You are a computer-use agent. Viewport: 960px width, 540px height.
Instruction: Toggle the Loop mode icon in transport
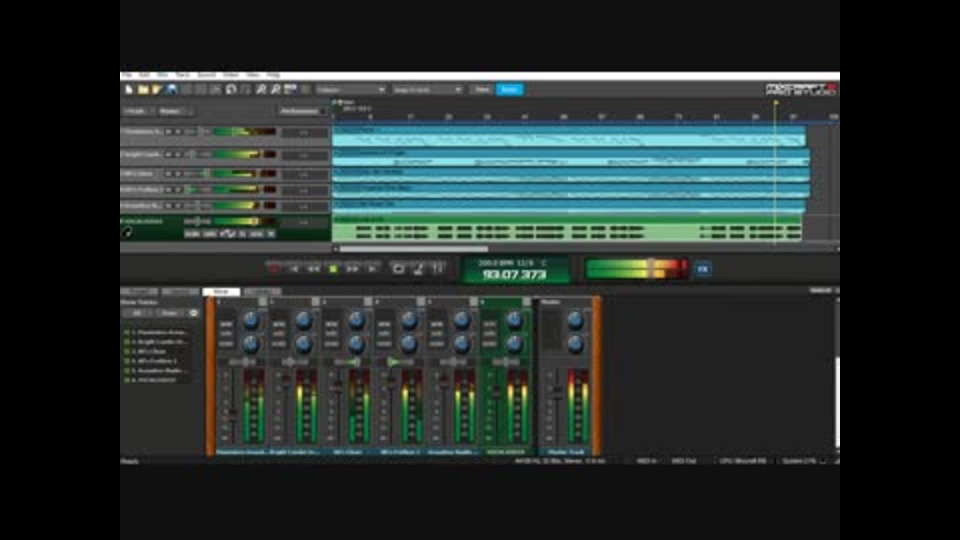pyautogui.click(x=399, y=269)
